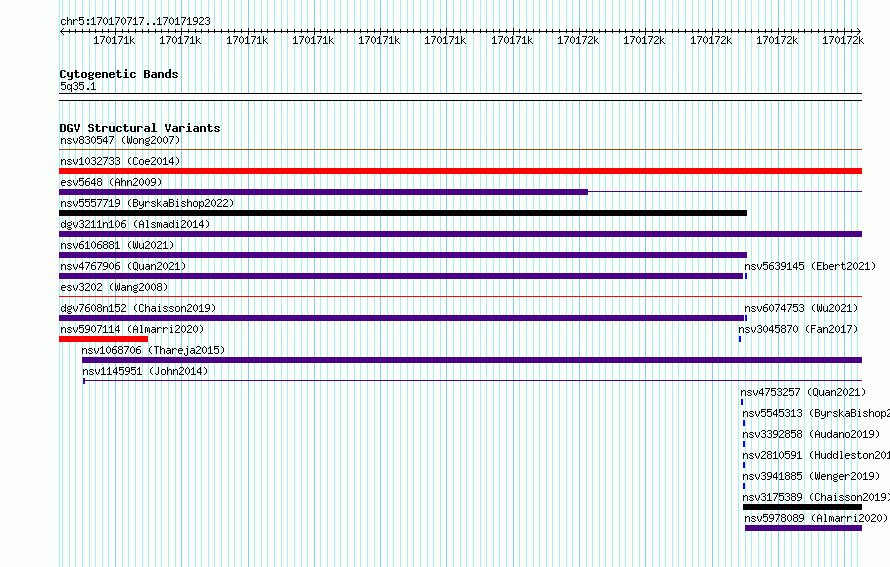Click the Cytogenetic Bands track title

point(119,74)
